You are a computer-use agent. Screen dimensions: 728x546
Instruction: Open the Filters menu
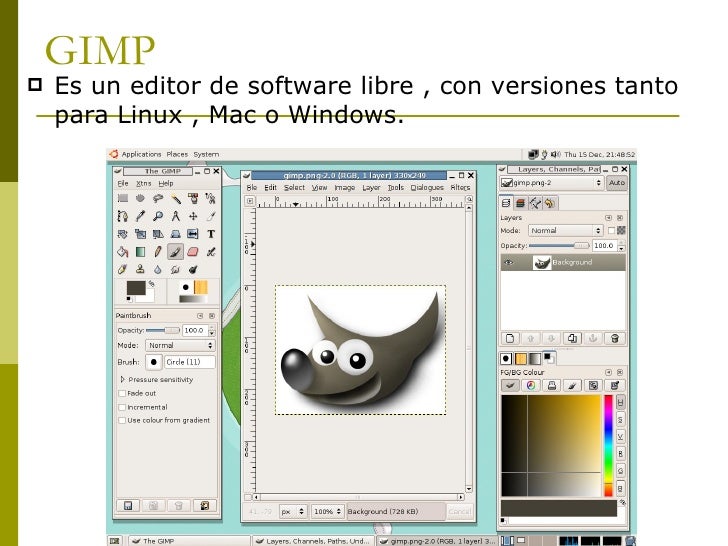[460, 187]
